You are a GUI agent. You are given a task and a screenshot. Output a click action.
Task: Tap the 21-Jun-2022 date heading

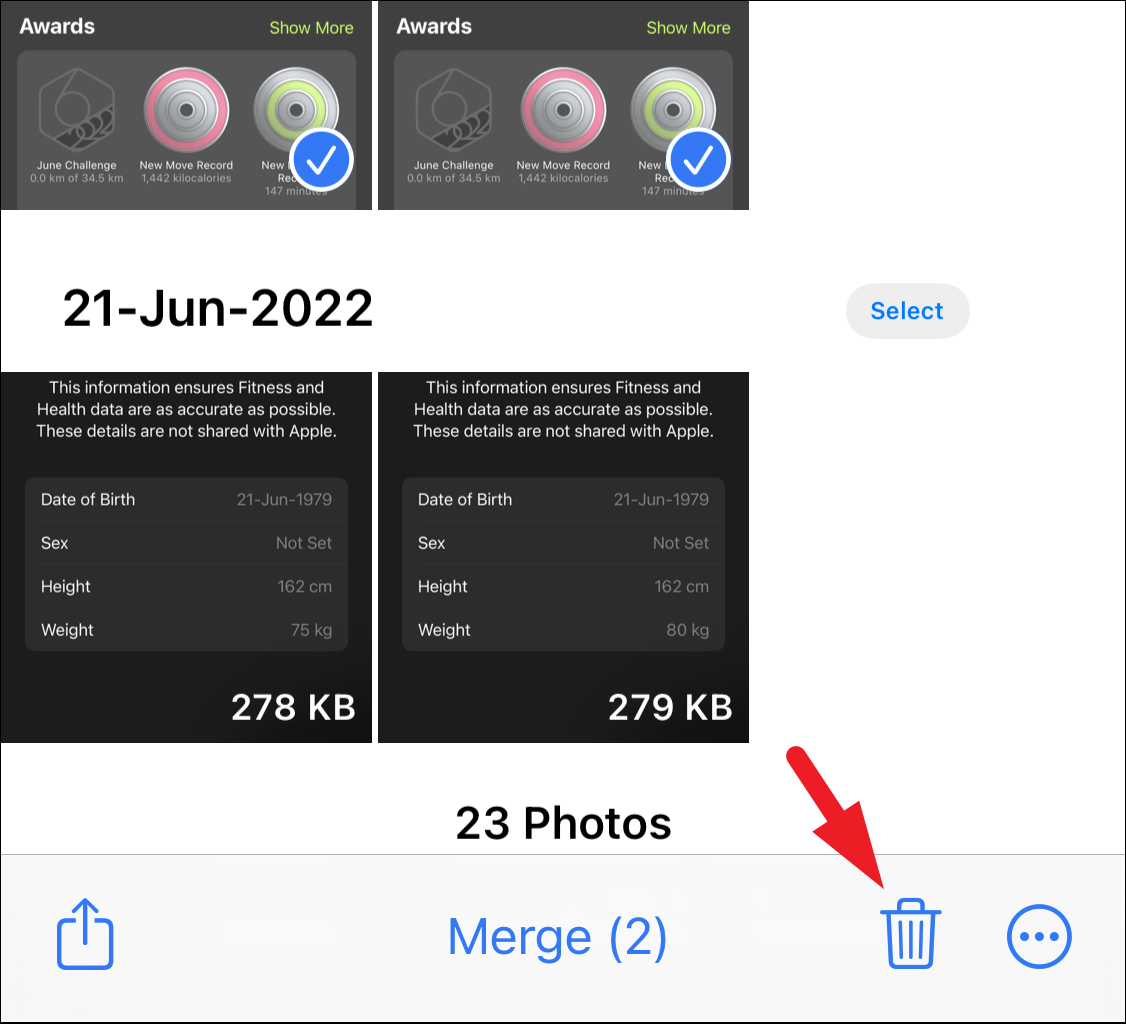pos(218,309)
